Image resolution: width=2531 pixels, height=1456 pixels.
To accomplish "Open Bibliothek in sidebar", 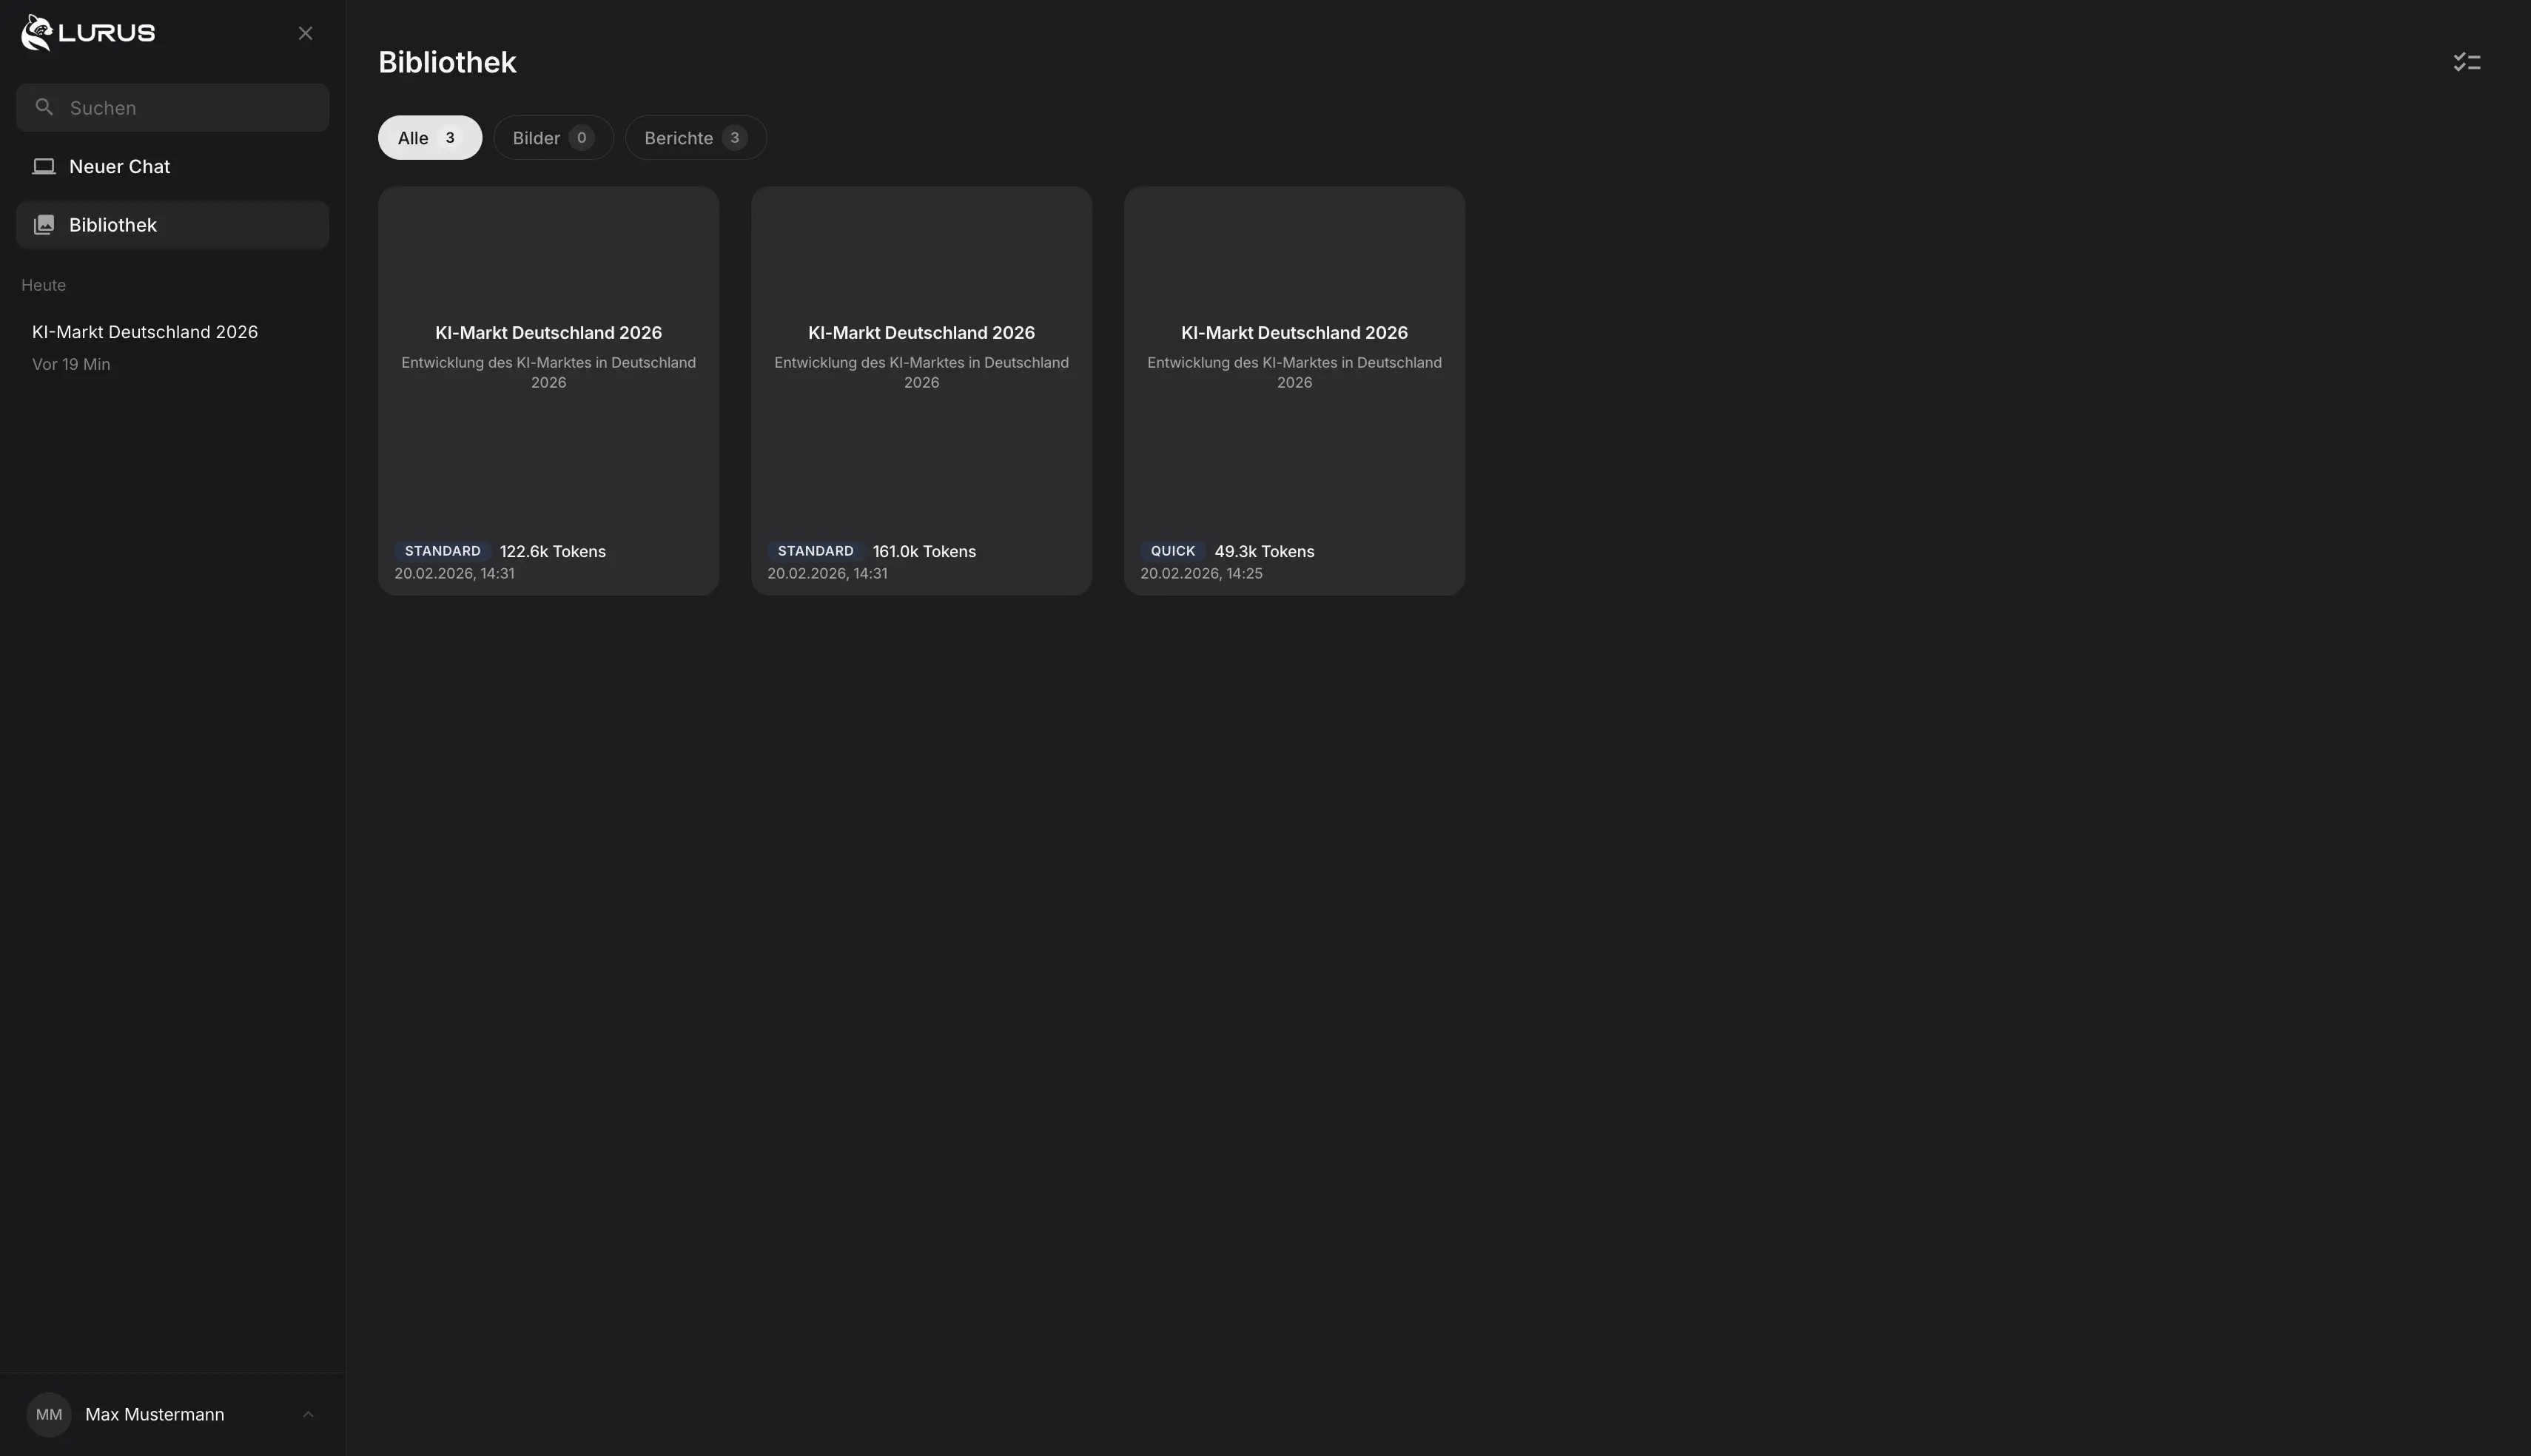I will [113, 225].
